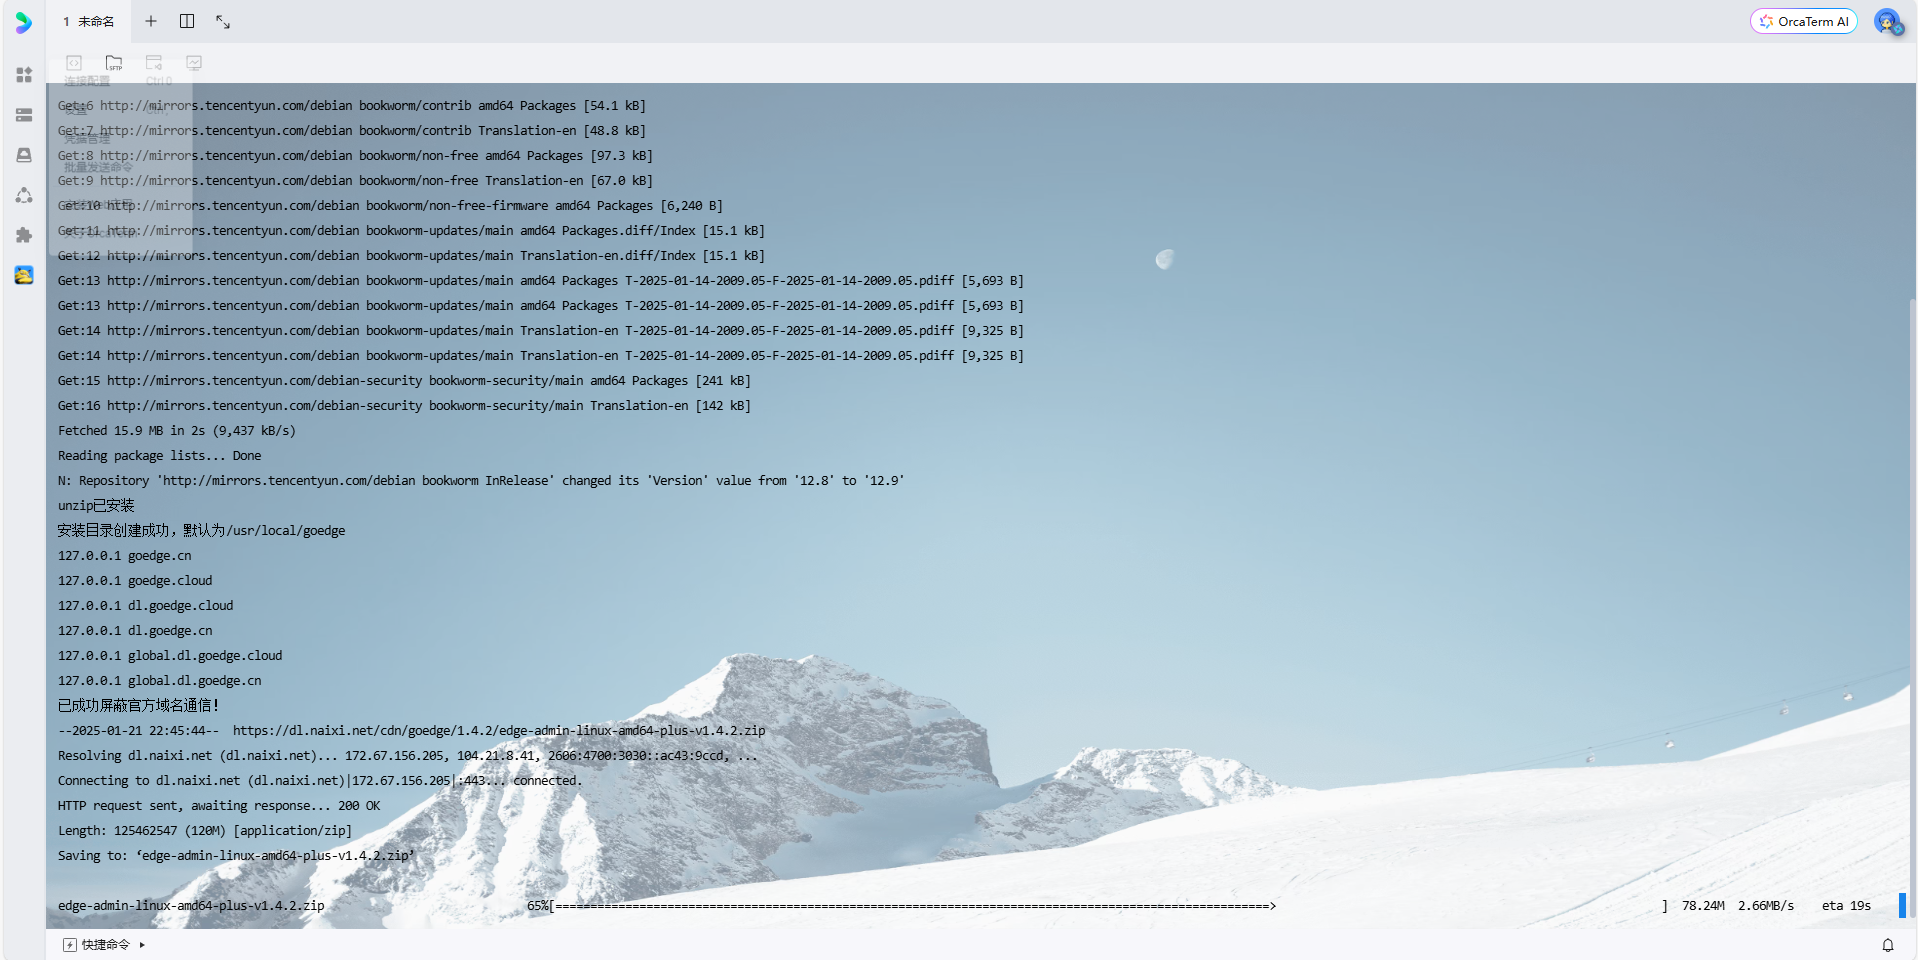
Task: Click the Get:12 Translation-en.diff/Index line
Action: click(411, 256)
